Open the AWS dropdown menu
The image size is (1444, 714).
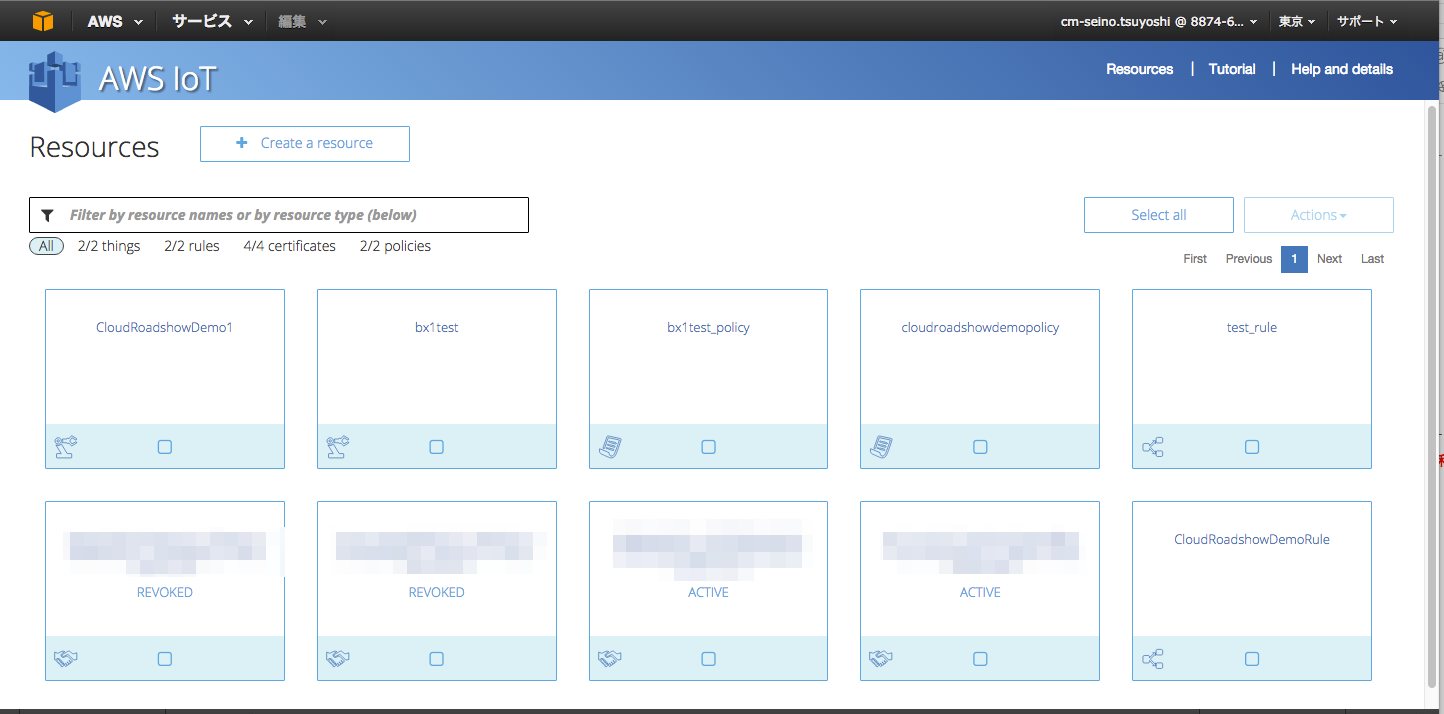tap(115, 21)
